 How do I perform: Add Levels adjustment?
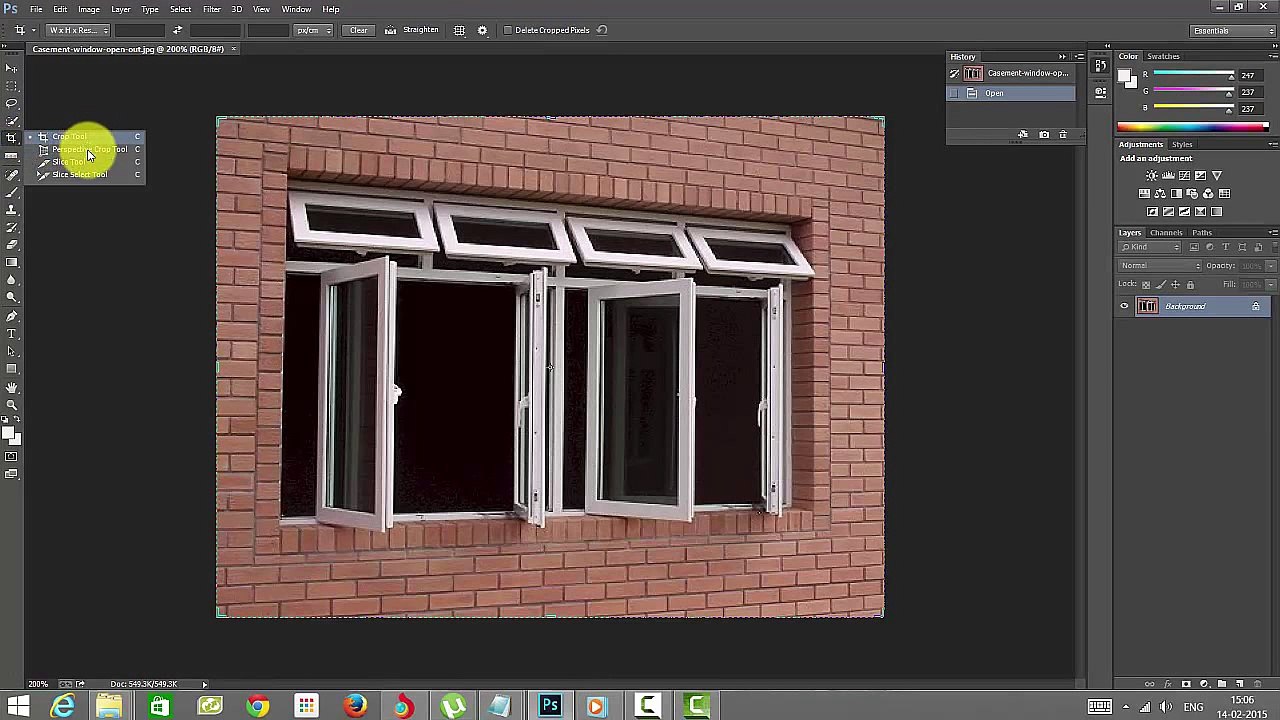(x=1168, y=176)
